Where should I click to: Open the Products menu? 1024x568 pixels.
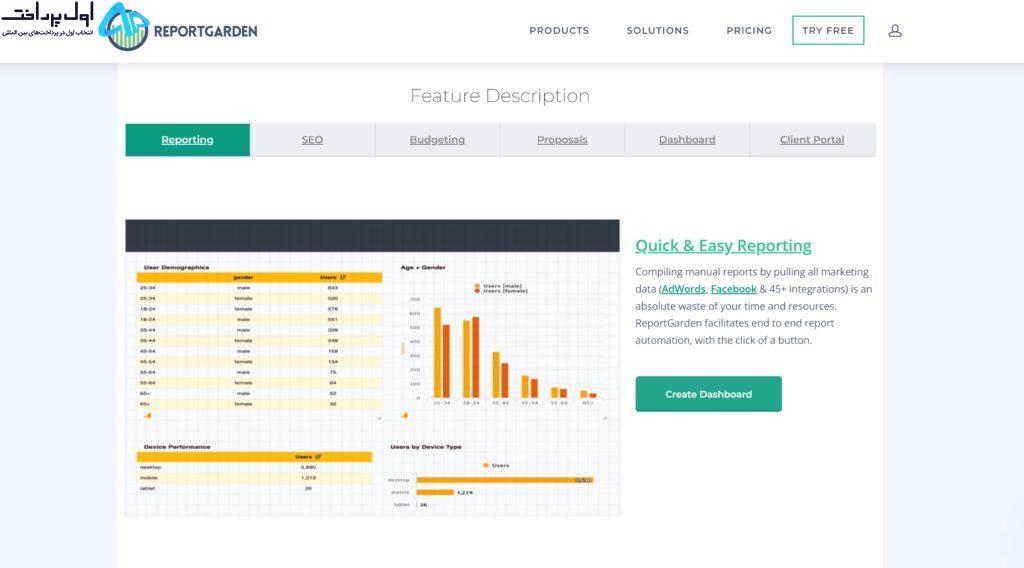559,30
